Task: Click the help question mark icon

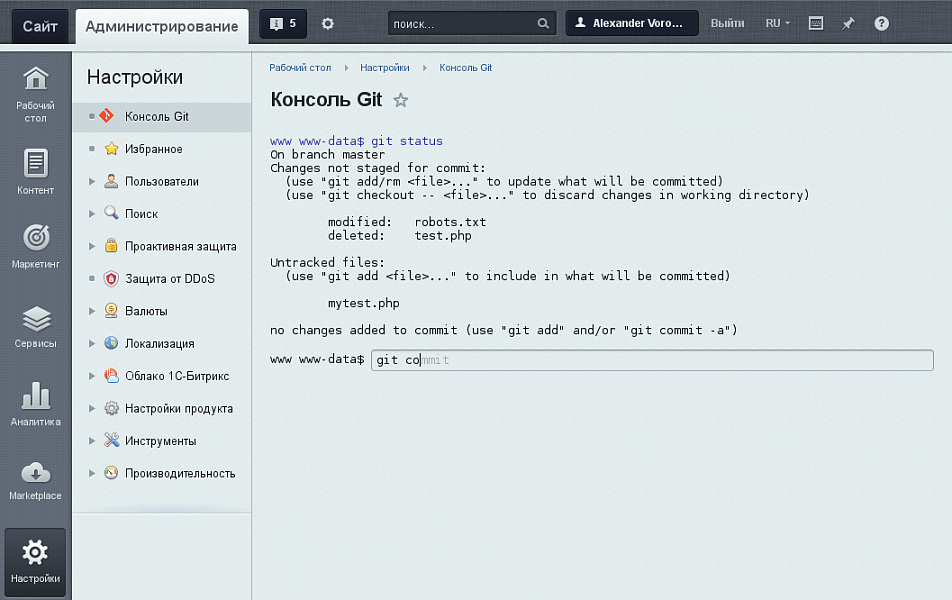Action: (881, 23)
